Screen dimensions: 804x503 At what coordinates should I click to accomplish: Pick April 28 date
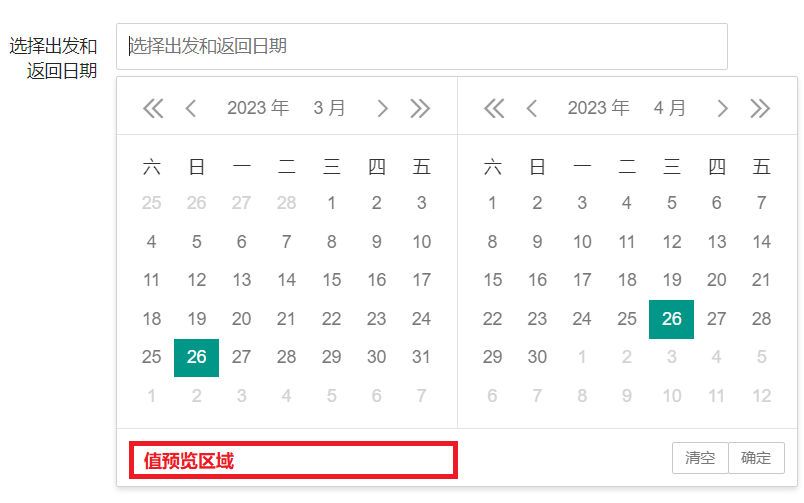point(761,319)
